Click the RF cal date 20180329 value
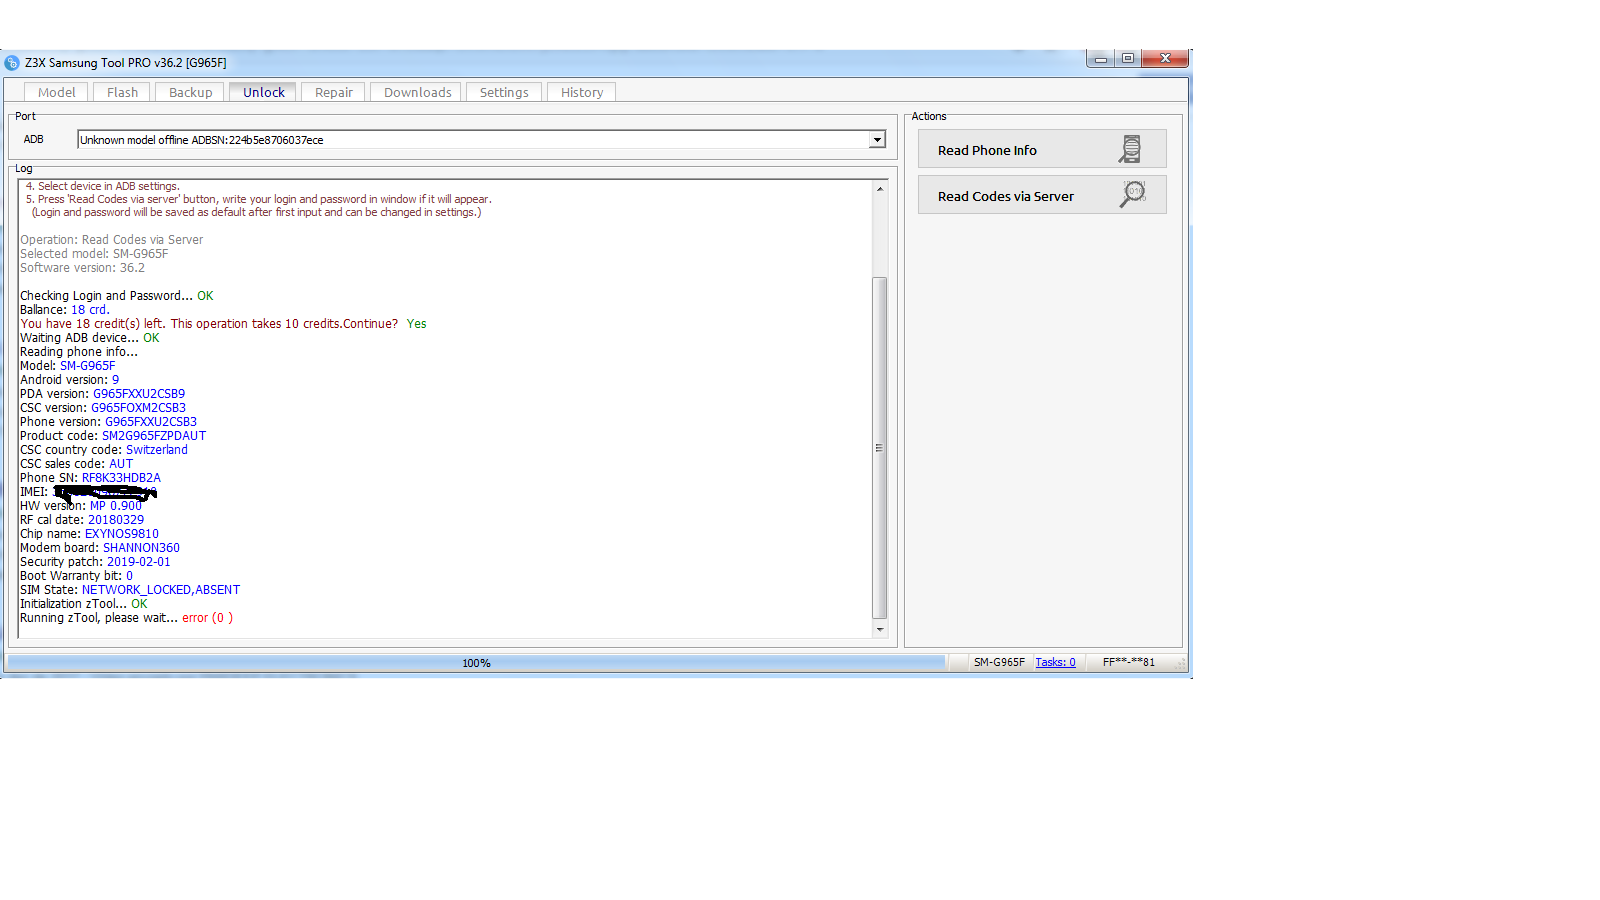The height and width of the screenshot is (900, 1600). [x=116, y=520]
